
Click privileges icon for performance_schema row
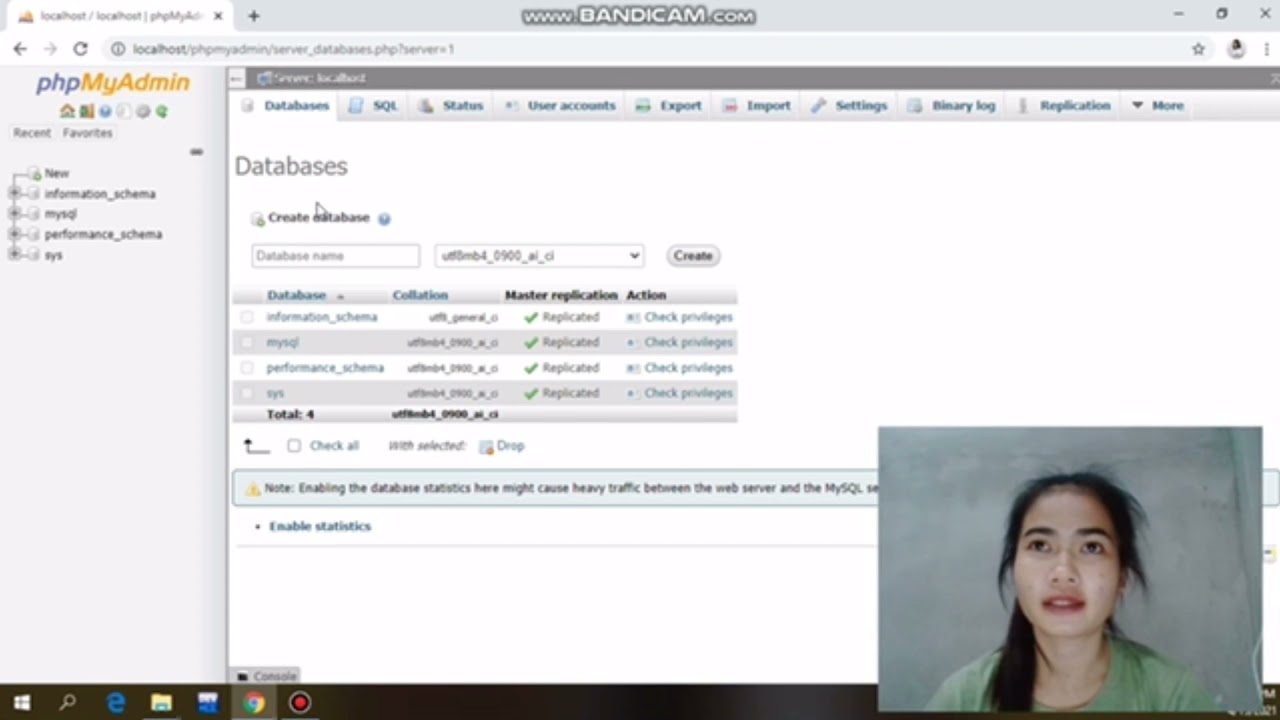click(x=632, y=368)
